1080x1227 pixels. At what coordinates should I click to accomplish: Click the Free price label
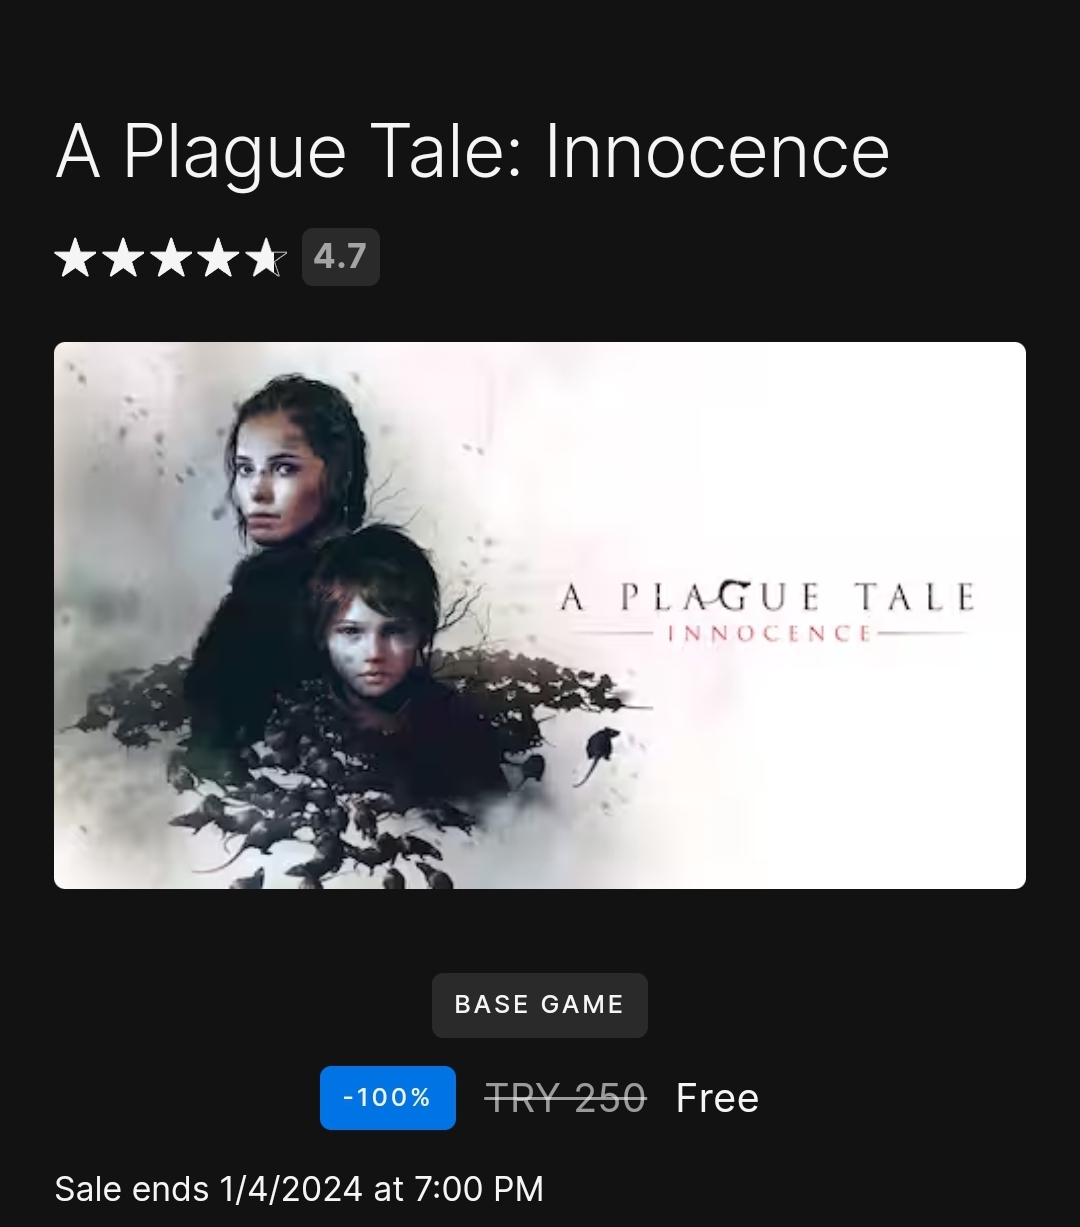click(717, 1098)
